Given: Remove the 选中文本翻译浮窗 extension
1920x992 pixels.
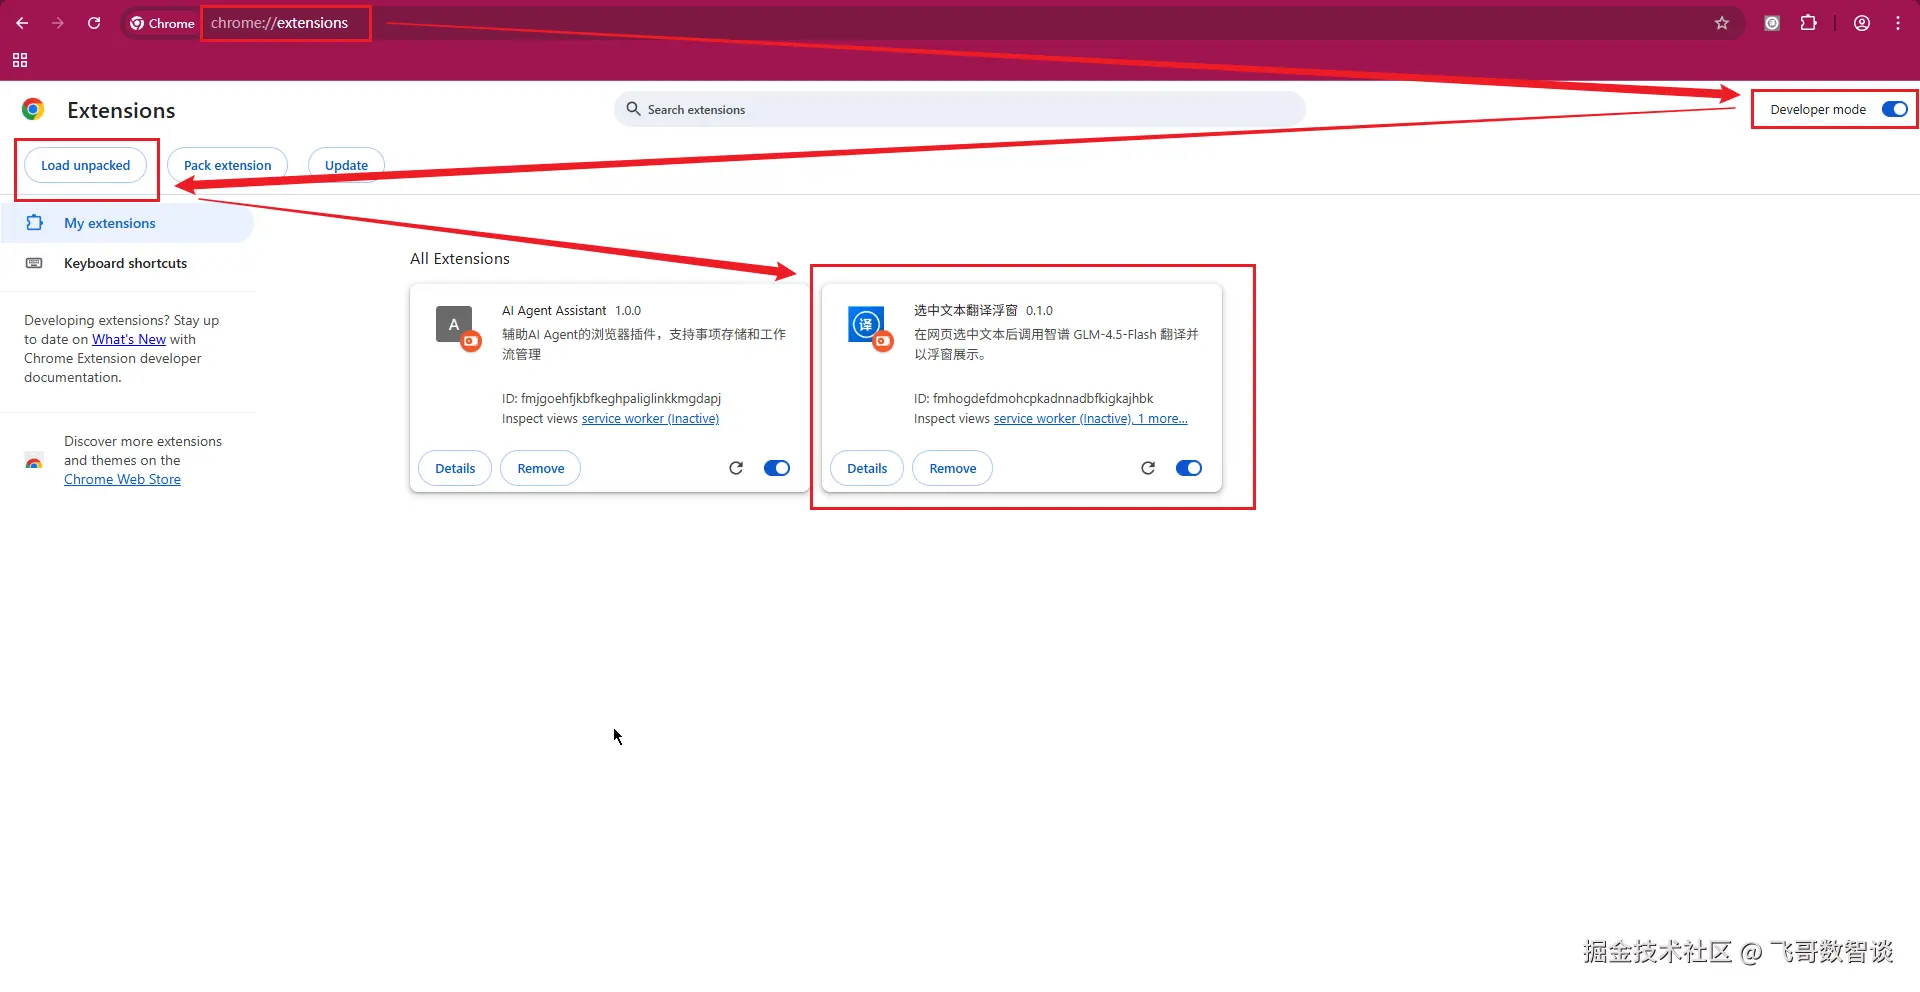Looking at the screenshot, I should (x=953, y=468).
